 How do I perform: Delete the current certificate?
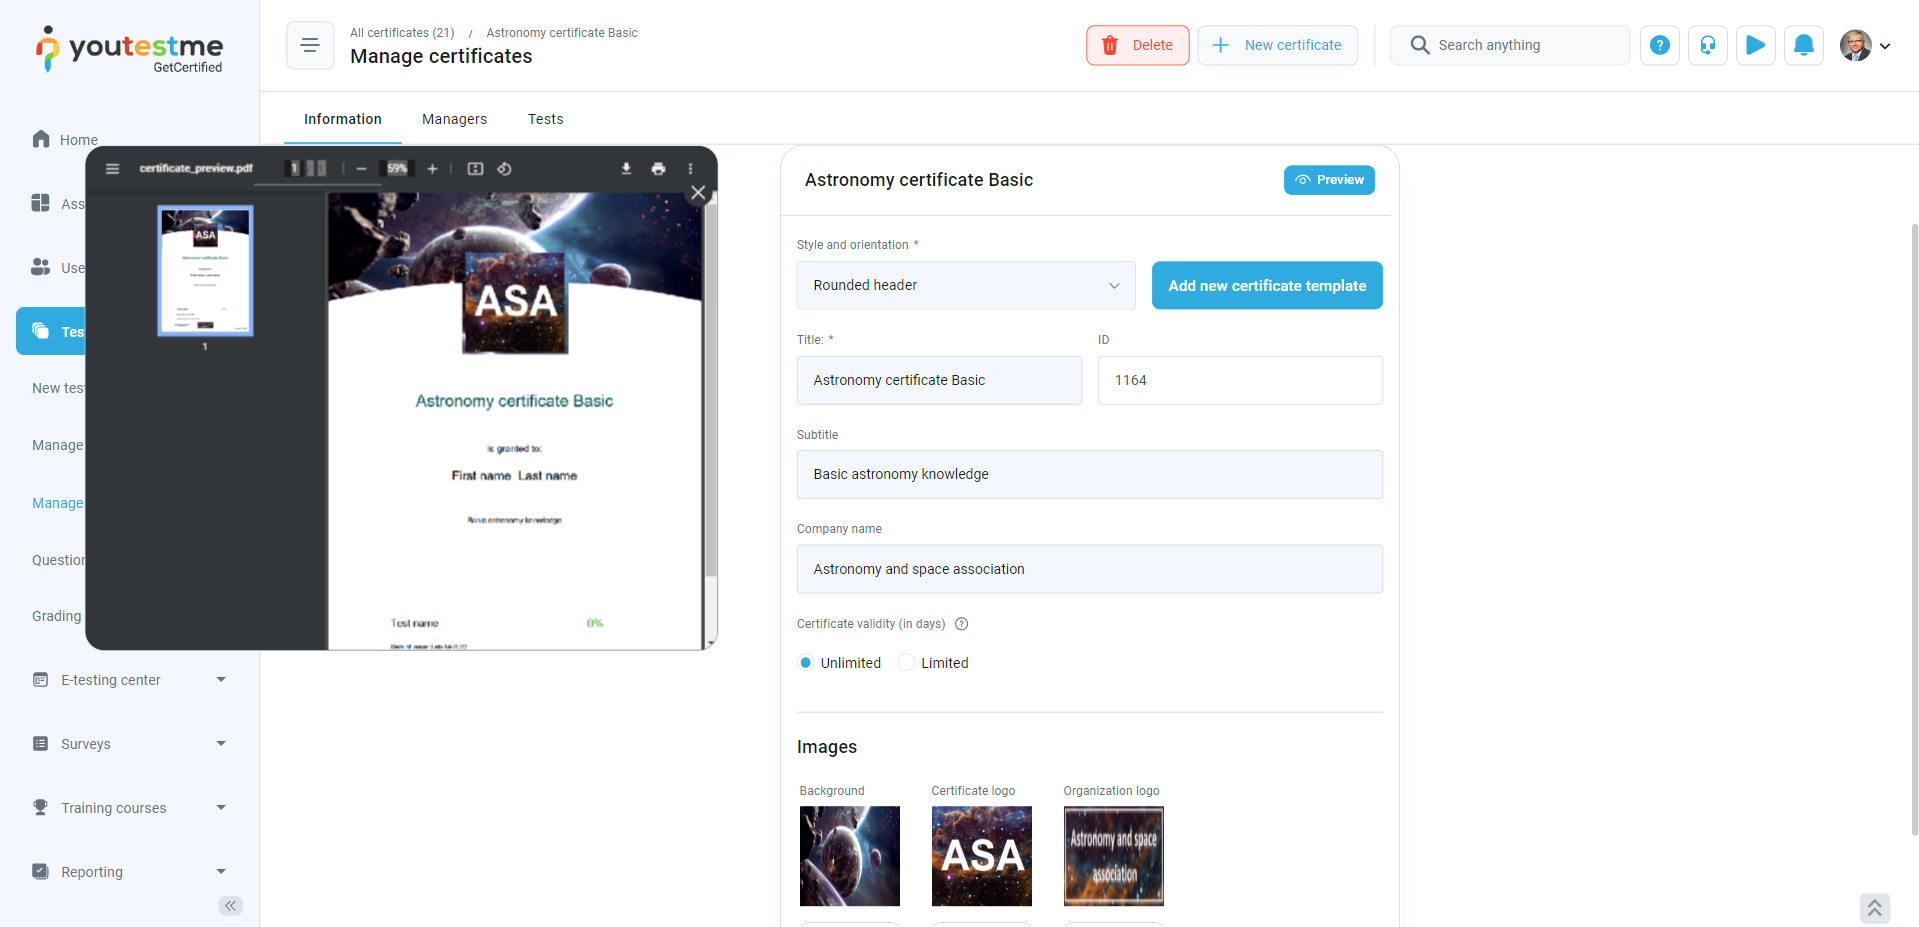1137,45
